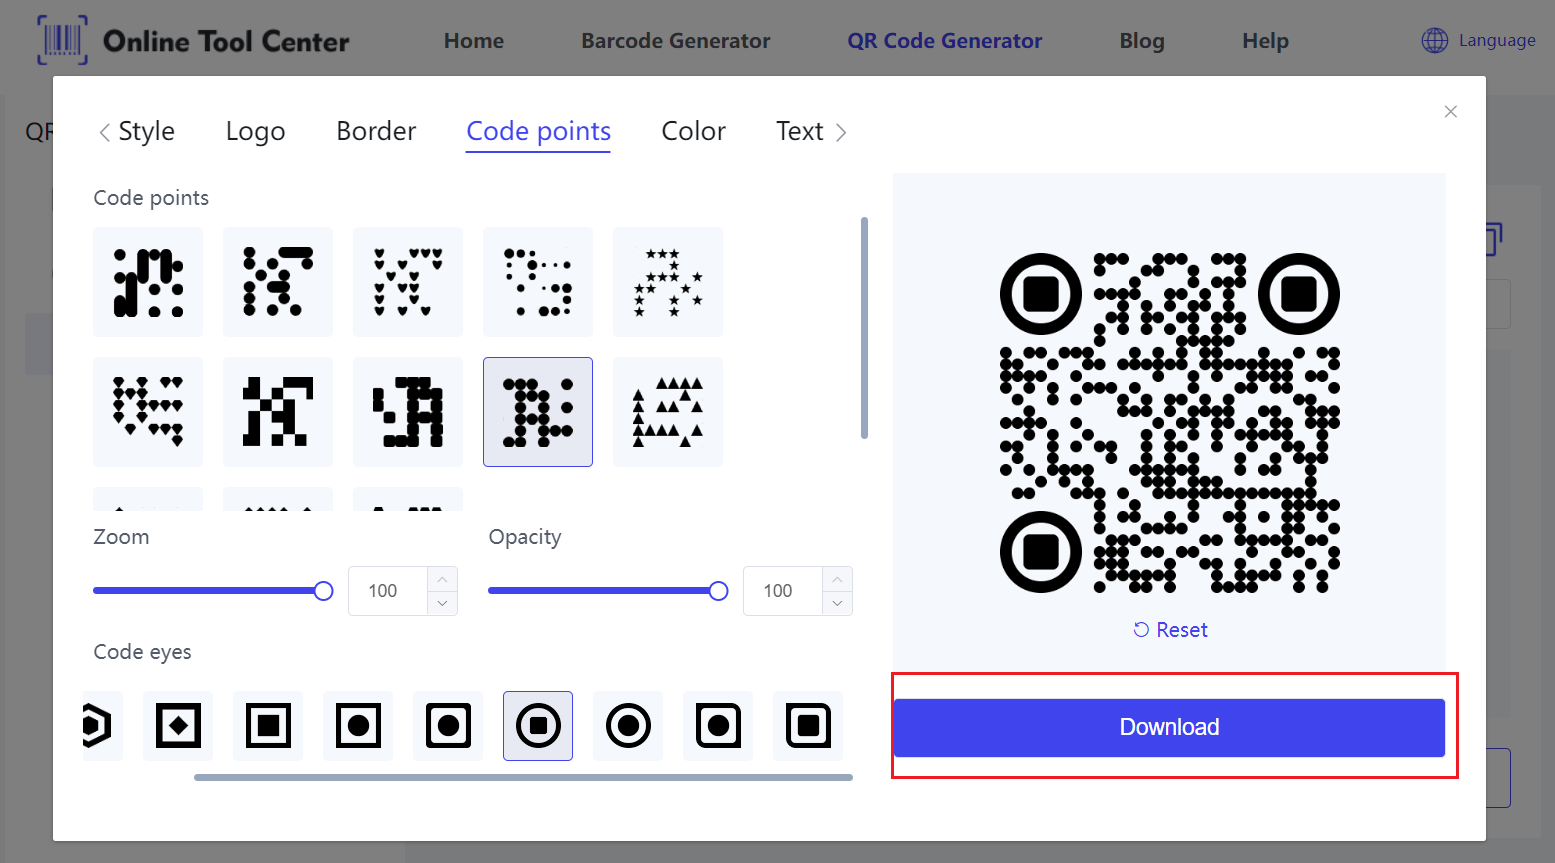The height and width of the screenshot is (863, 1555).
Task: Select the double circle code eye style
Action: click(628, 726)
